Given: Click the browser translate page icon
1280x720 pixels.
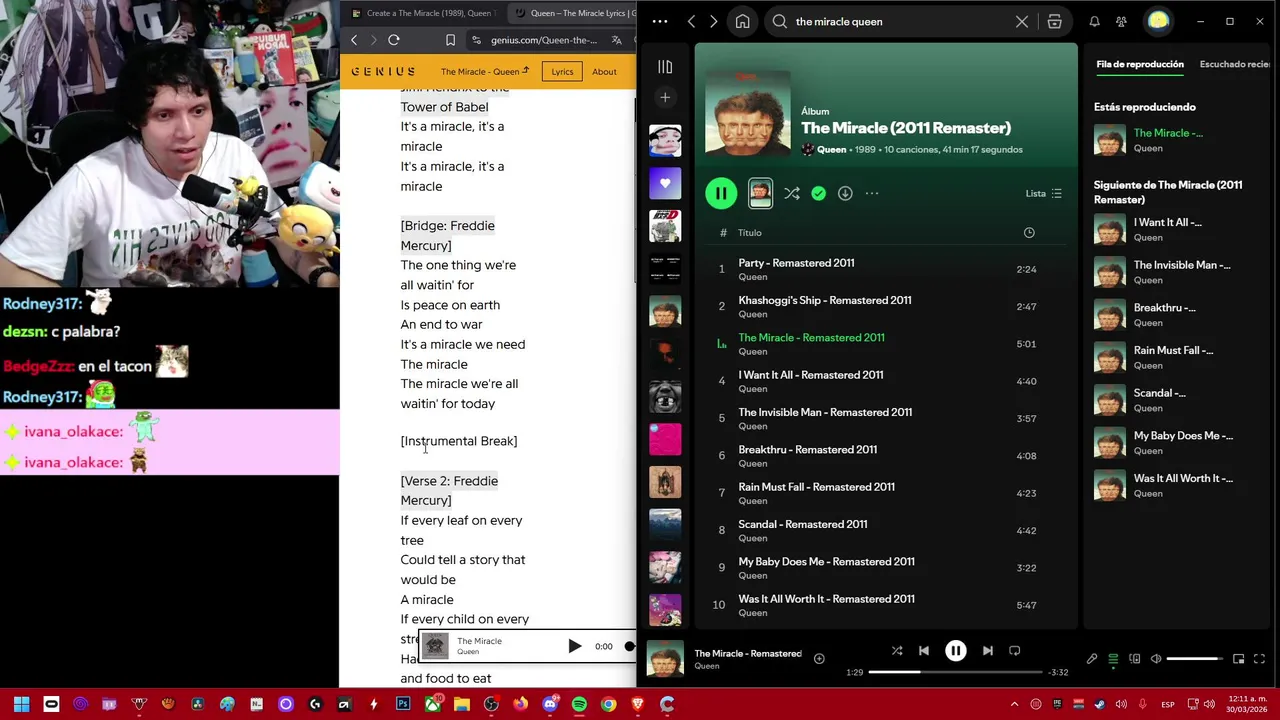Looking at the screenshot, I should (617, 40).
